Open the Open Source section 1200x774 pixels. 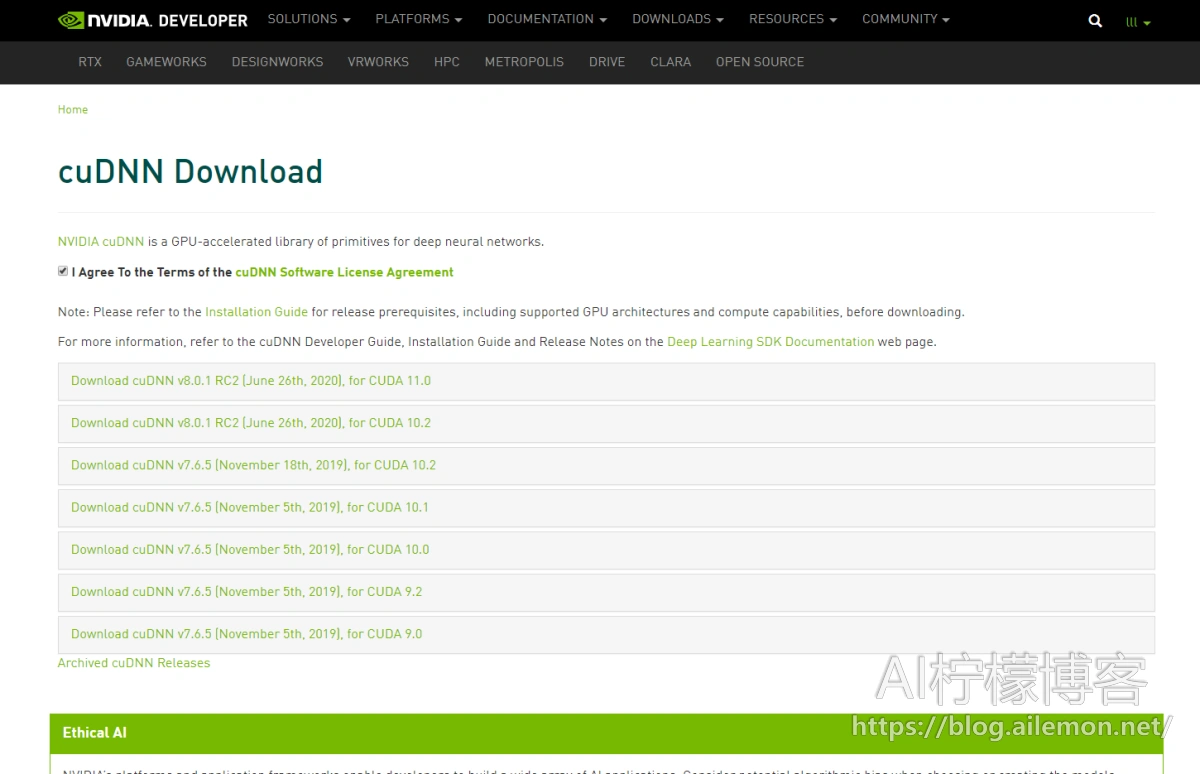click(x=760, y=62)
